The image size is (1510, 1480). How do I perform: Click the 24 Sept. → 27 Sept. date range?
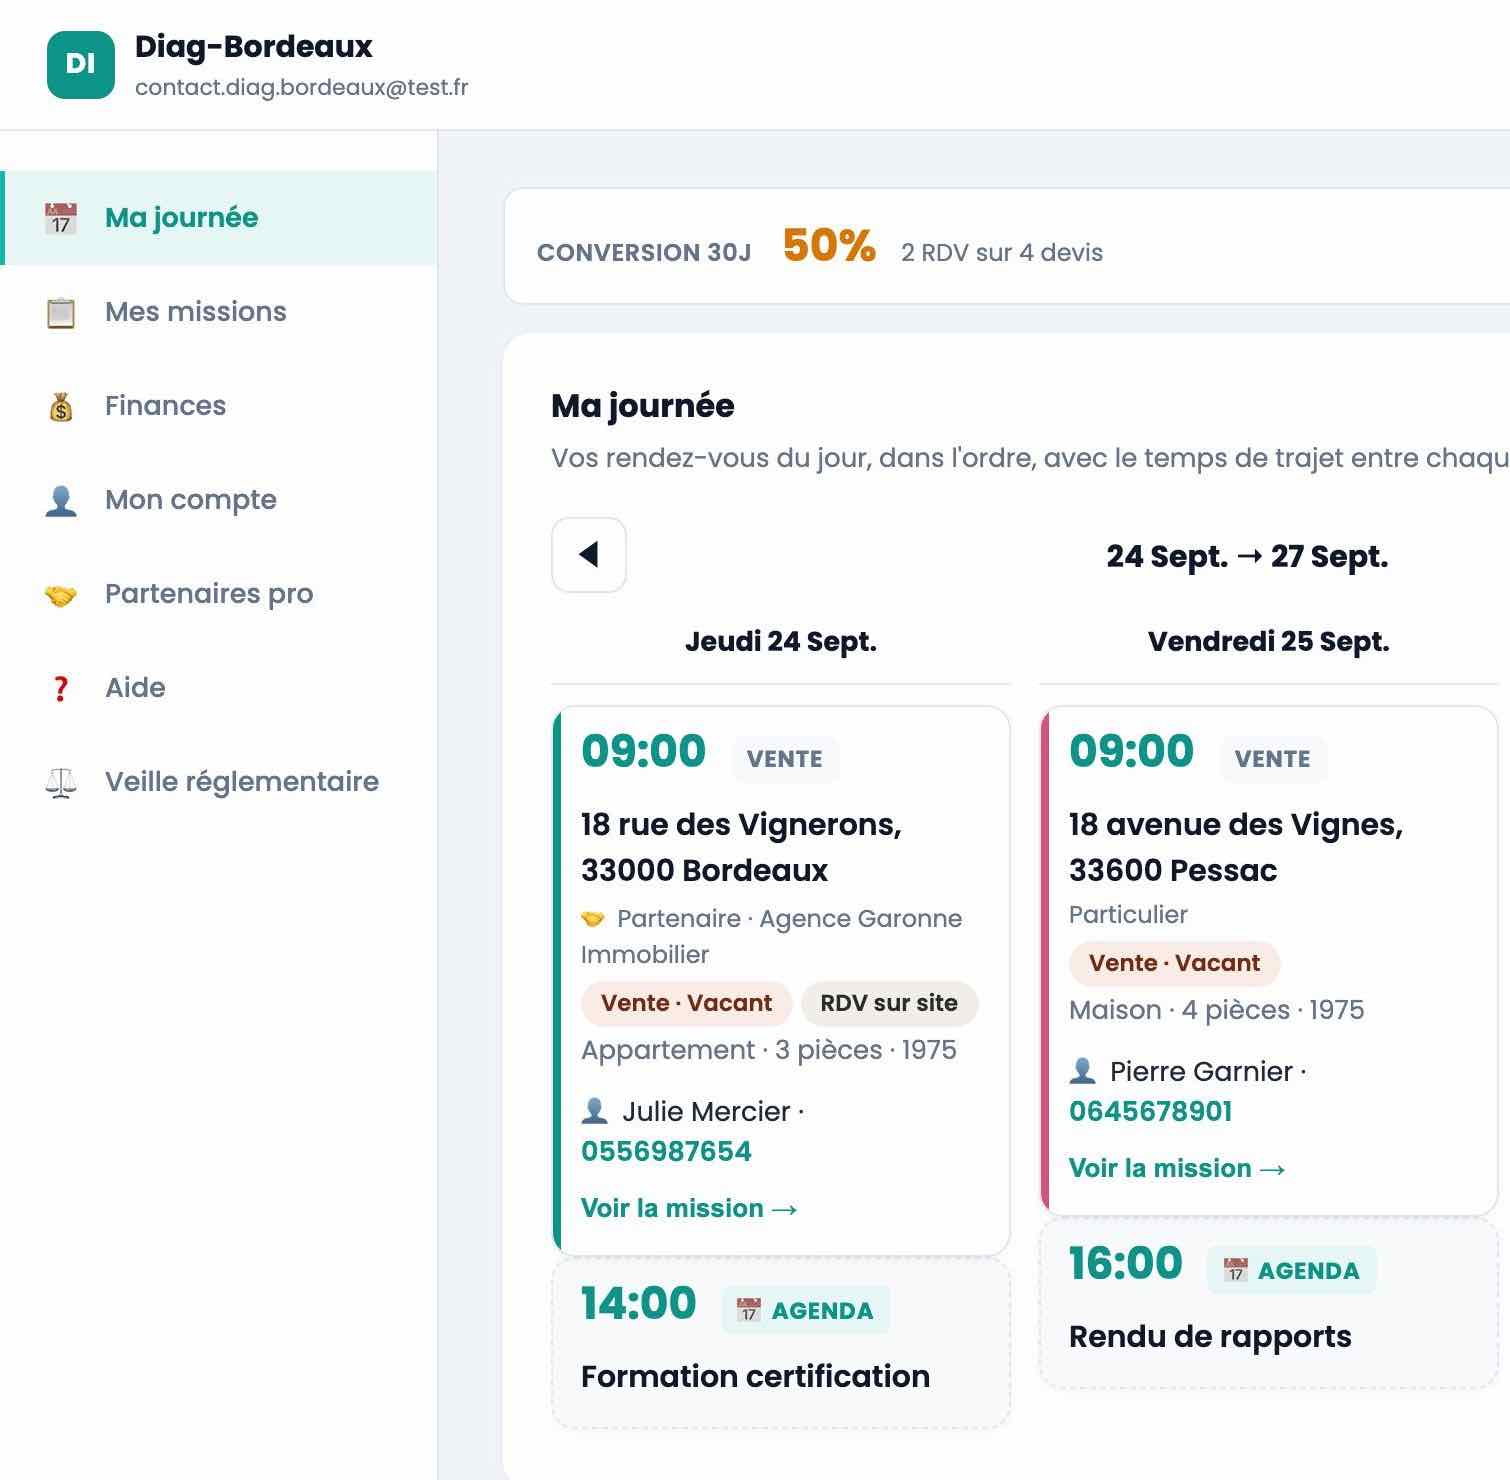point(1247,556)
